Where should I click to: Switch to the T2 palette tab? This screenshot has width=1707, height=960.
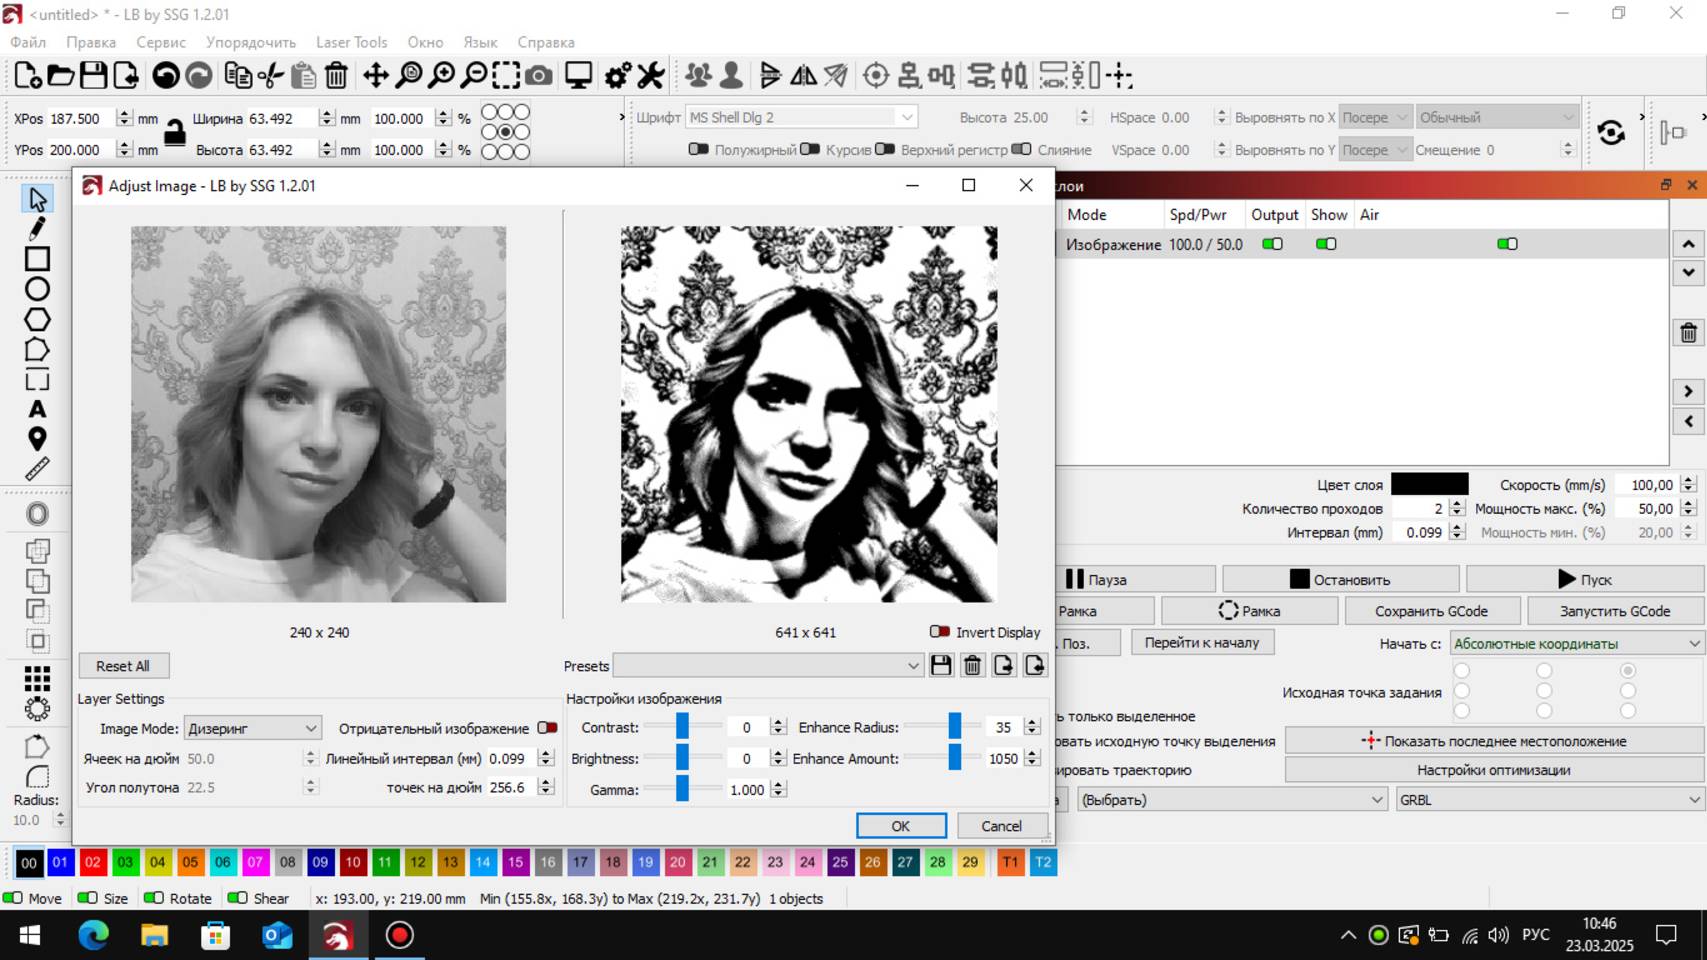tap(1042, 861)
